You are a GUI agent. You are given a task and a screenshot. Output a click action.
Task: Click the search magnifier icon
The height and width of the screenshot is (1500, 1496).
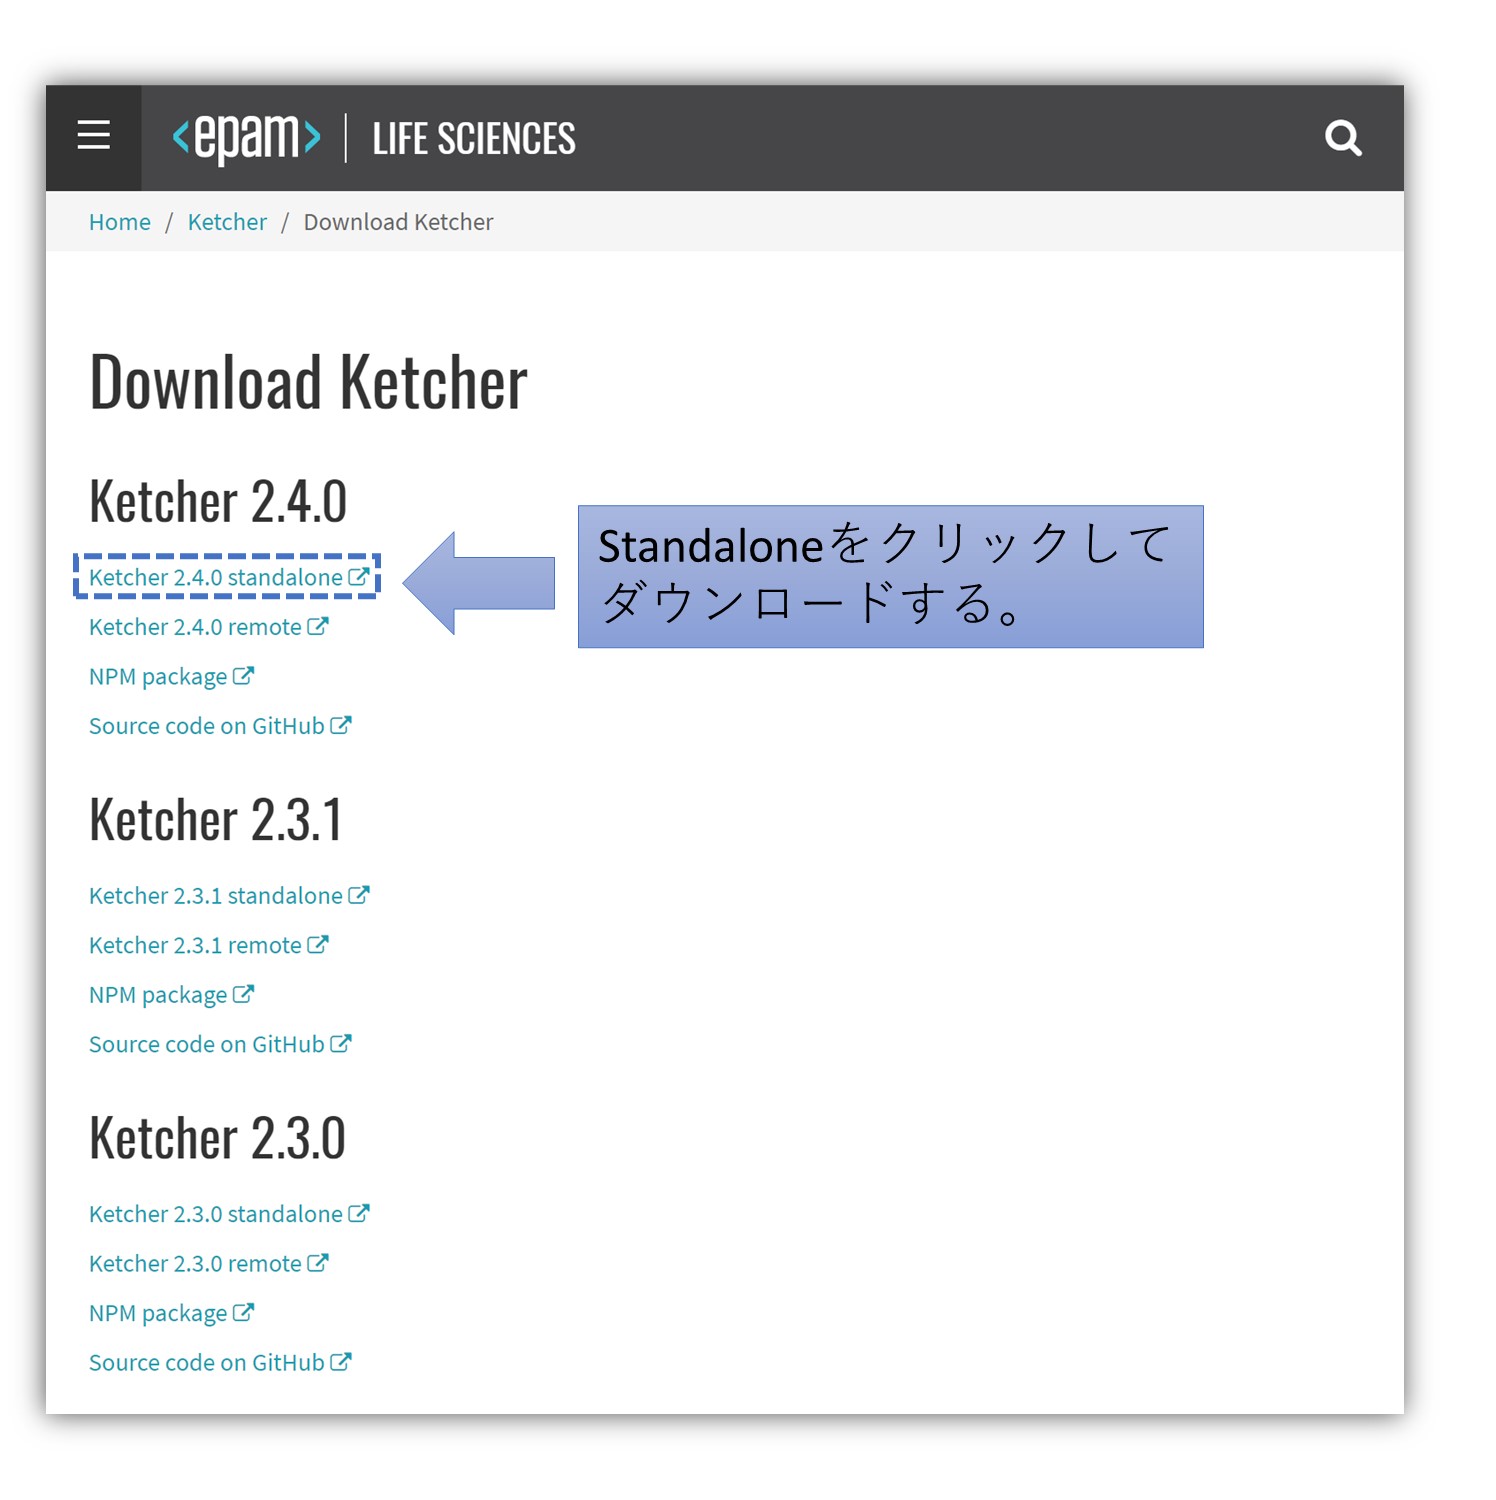click(x=1344, y=138)
